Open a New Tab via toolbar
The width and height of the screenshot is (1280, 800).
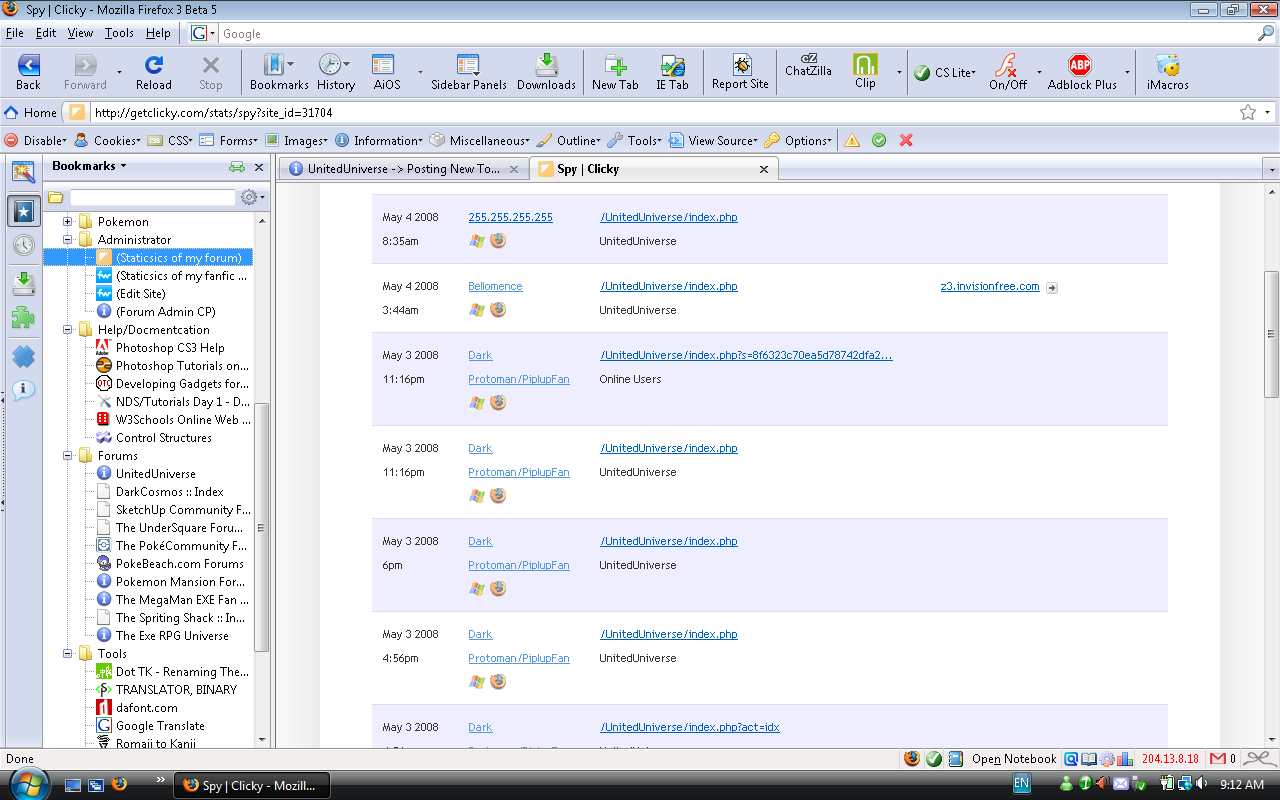coord(615,72)
